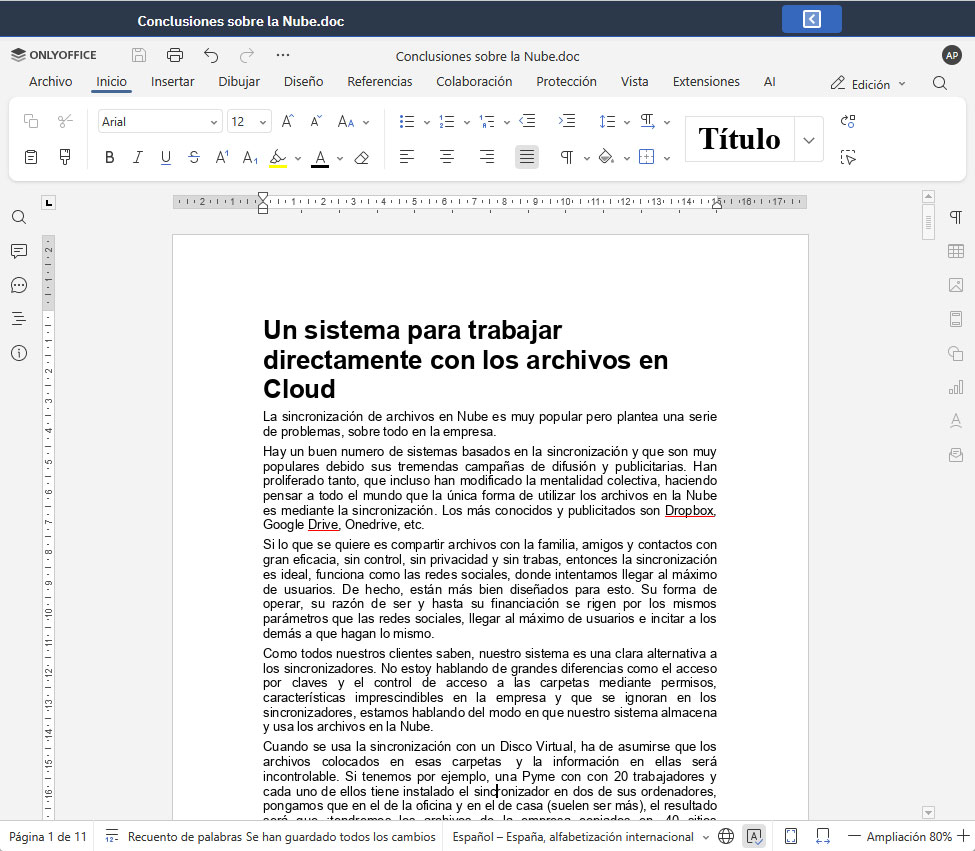
Task: Click the Save icon in the title bar
Action: (139, 55)
